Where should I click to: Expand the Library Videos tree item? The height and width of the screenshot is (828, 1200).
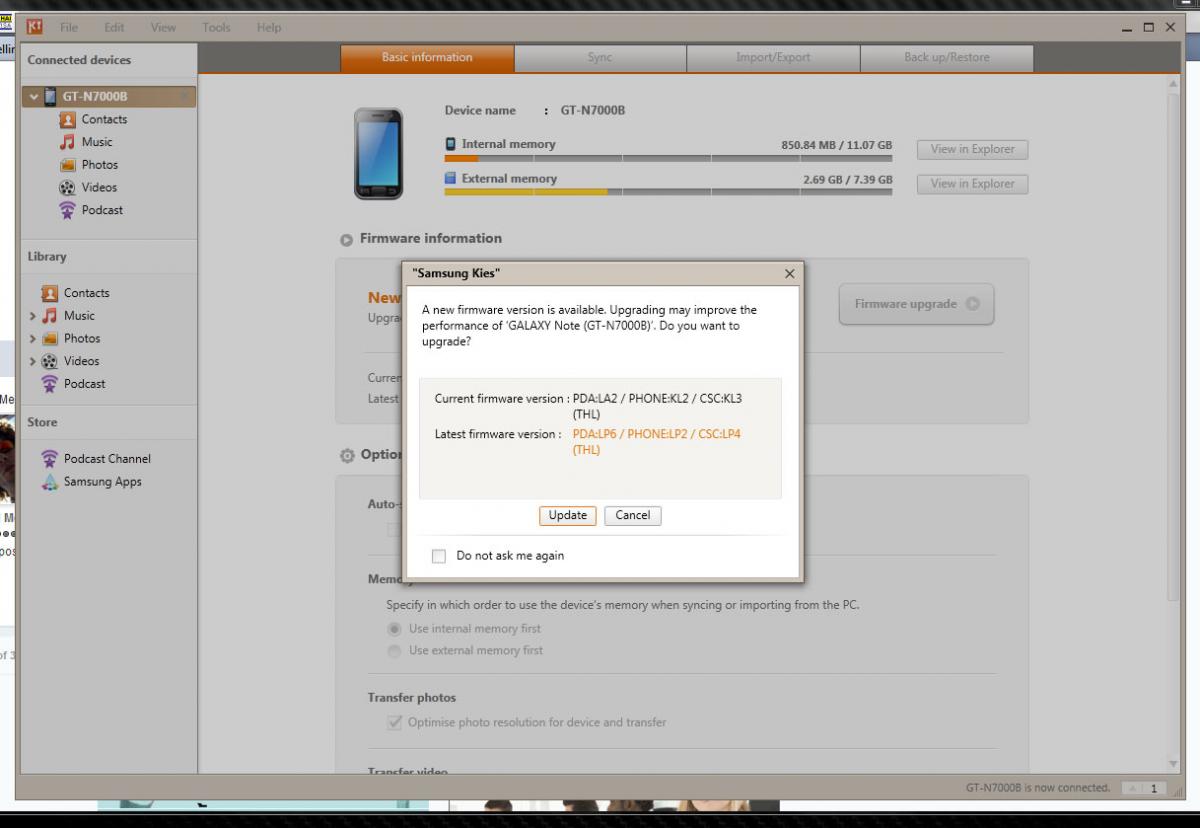pyautogui.click(x=34, y=361)
